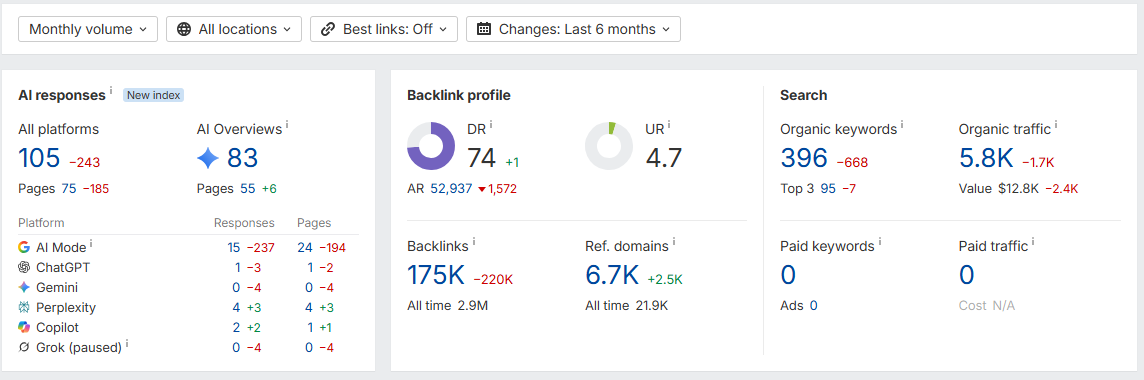Open the Top 3 value 95

click(x=828, y=189)
